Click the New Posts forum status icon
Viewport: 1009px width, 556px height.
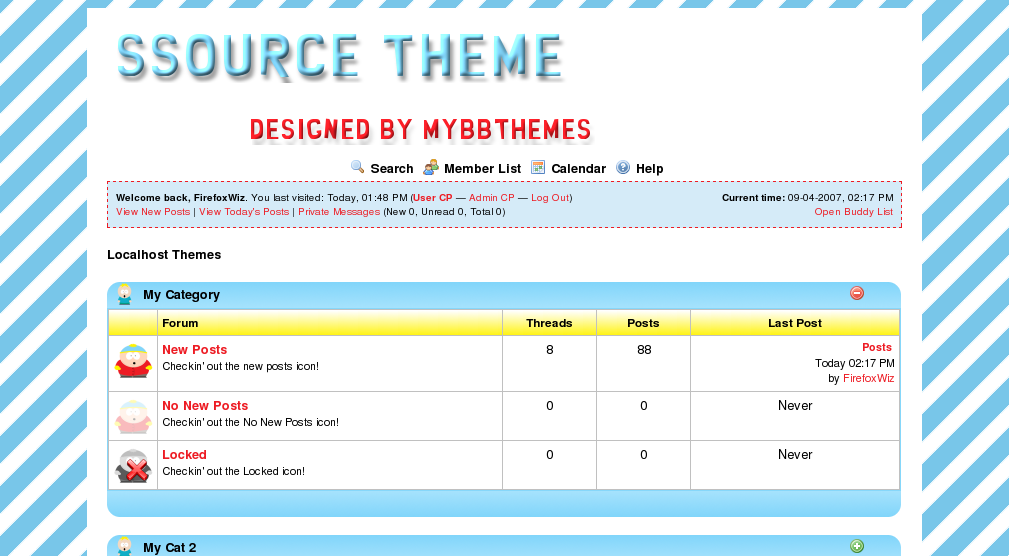pyautogui.click(x=133, y=361)
